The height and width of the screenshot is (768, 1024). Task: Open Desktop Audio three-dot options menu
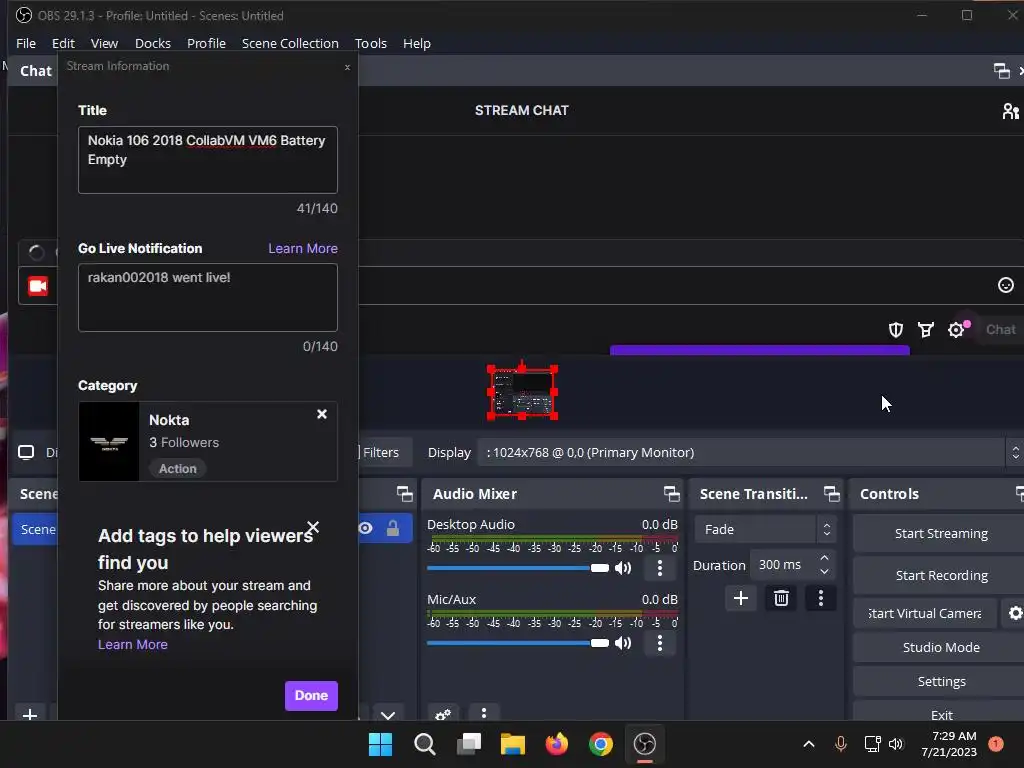pos(660,568)
